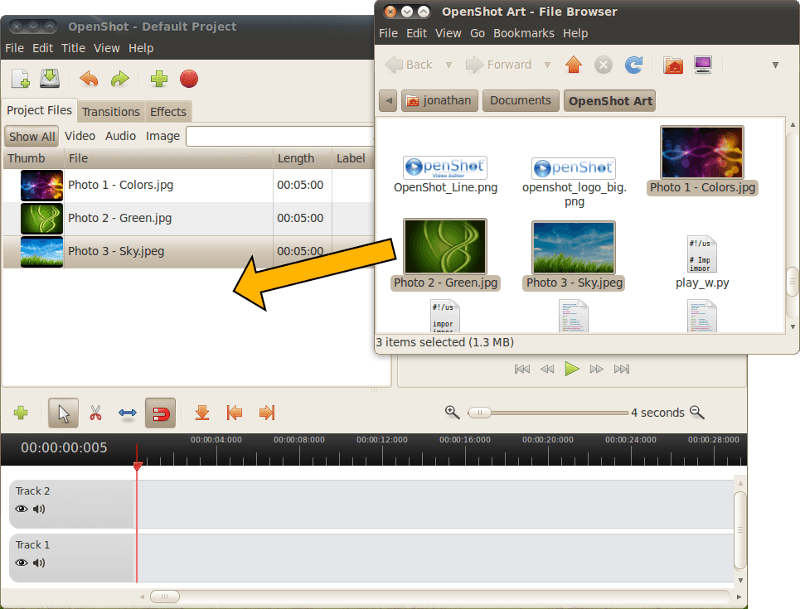
Task: Skip to start of preview
Action: pyautogui.click(x=522, y=369)
